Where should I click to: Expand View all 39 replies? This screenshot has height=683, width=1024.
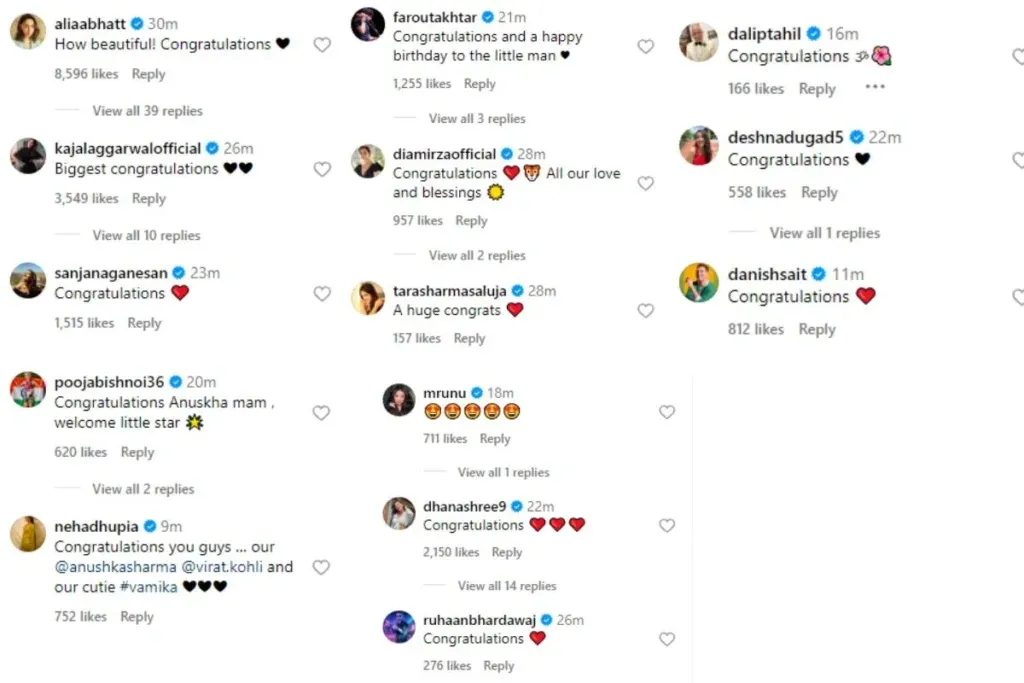coord(148,111)
